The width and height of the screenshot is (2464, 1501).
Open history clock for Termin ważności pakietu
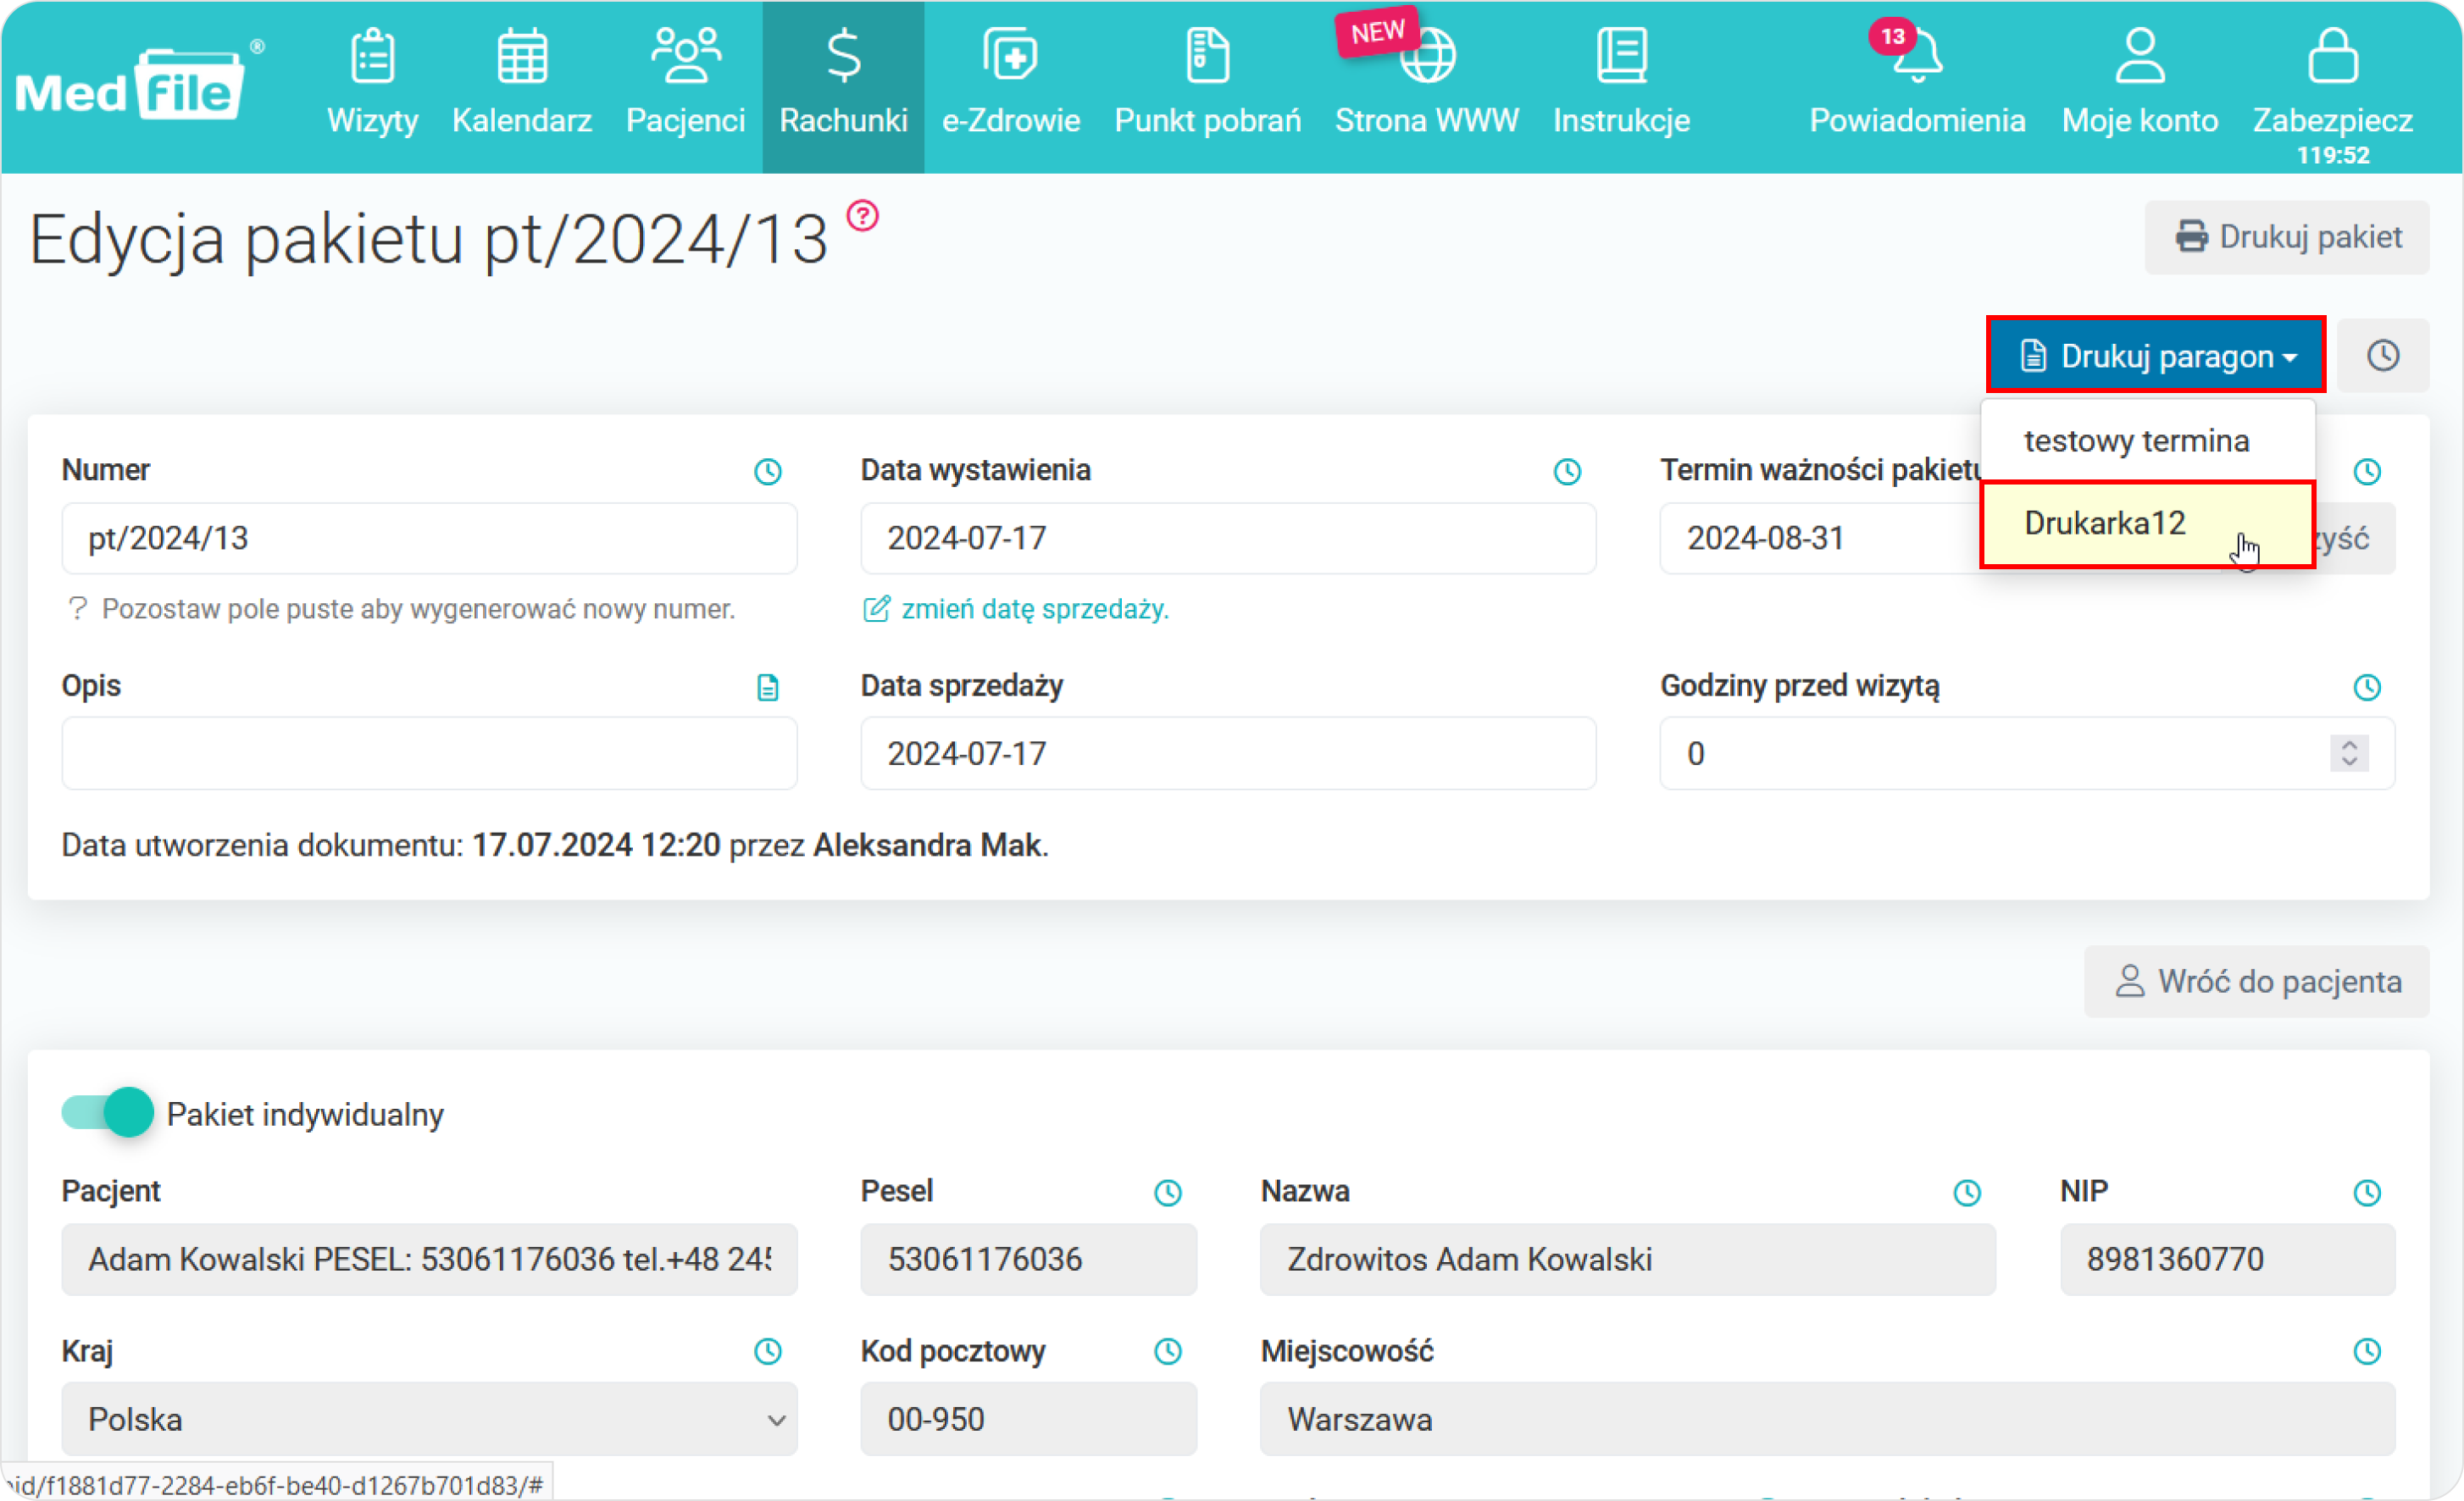2366,471
